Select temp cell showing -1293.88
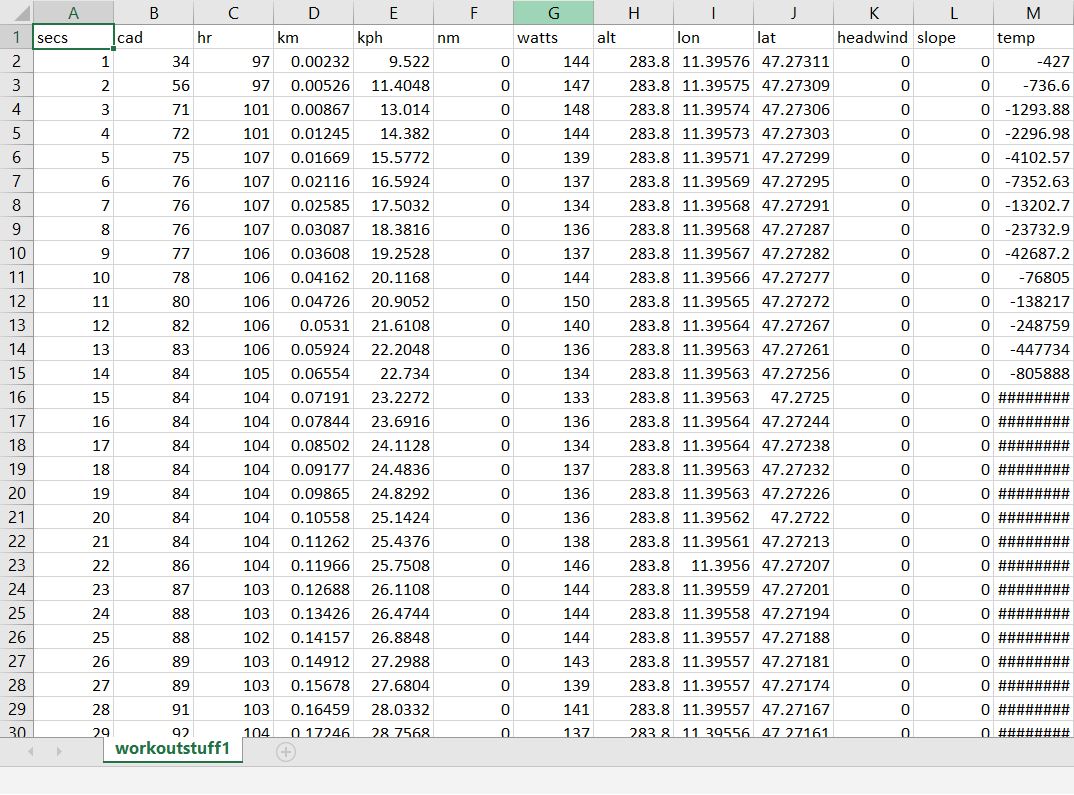Image resolution: width=1074 pixels, height=795 pixels. click(1034, 109)
